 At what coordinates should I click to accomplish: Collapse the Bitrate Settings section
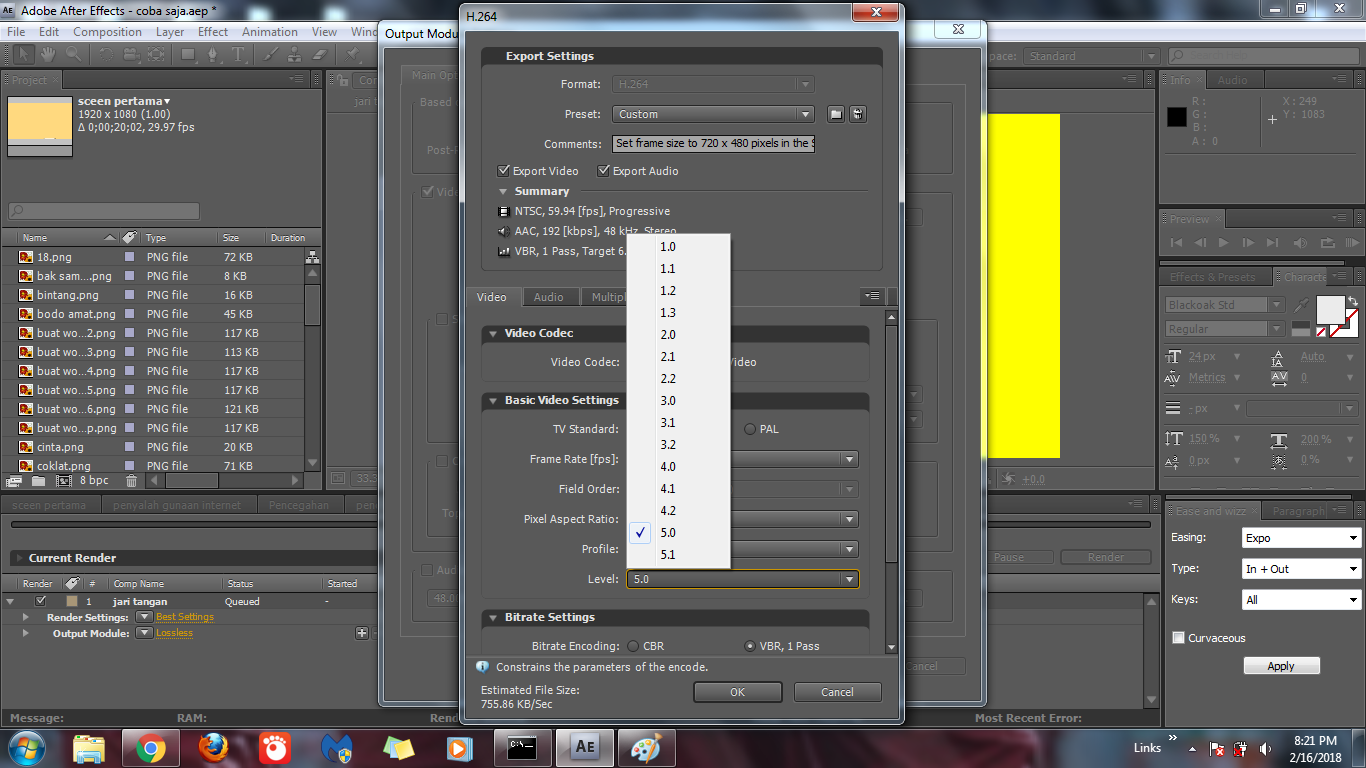click(x=493, y=617)
